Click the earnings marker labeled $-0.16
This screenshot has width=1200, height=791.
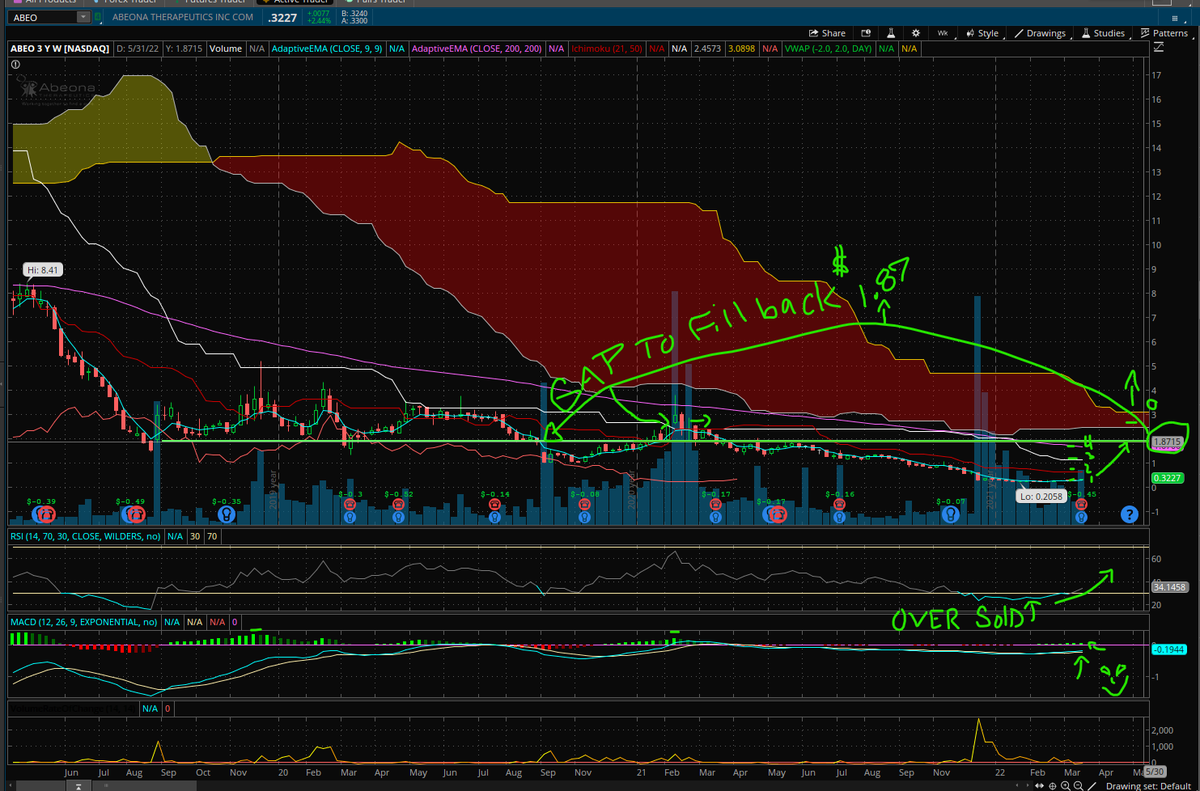pos(839,506)
